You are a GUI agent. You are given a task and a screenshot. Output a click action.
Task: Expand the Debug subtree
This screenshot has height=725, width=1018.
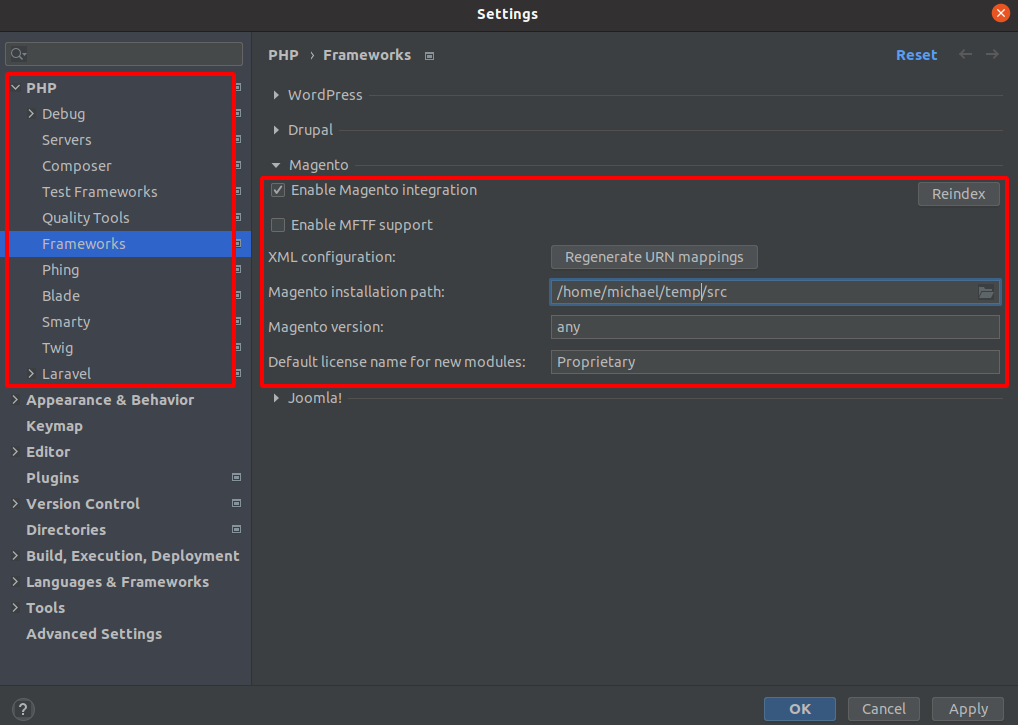click(x=31, y=114)
